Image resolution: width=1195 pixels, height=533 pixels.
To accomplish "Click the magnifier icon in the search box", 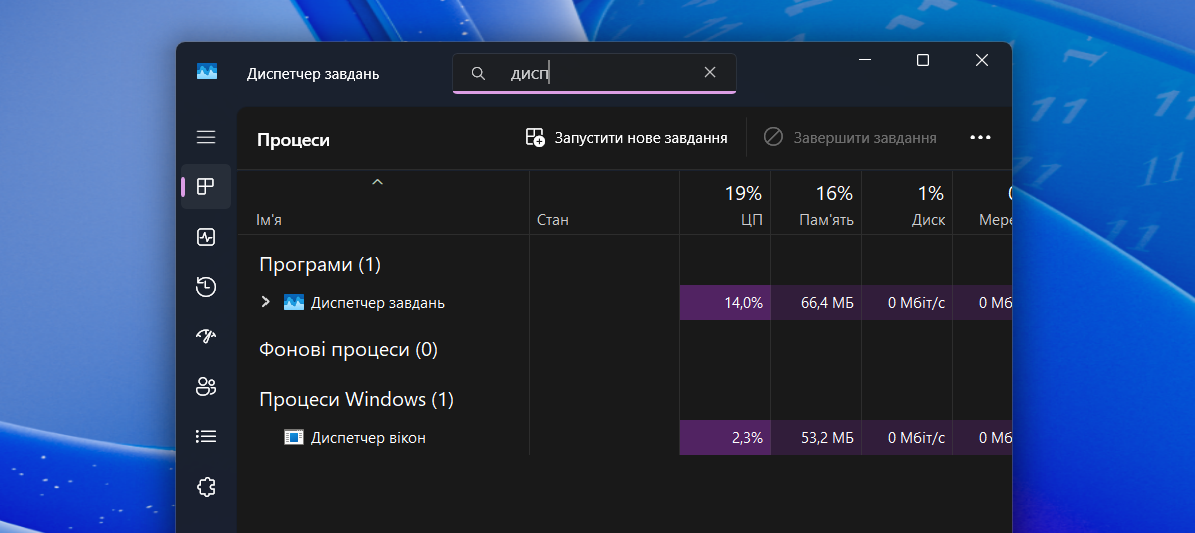I will pos(478,73).
